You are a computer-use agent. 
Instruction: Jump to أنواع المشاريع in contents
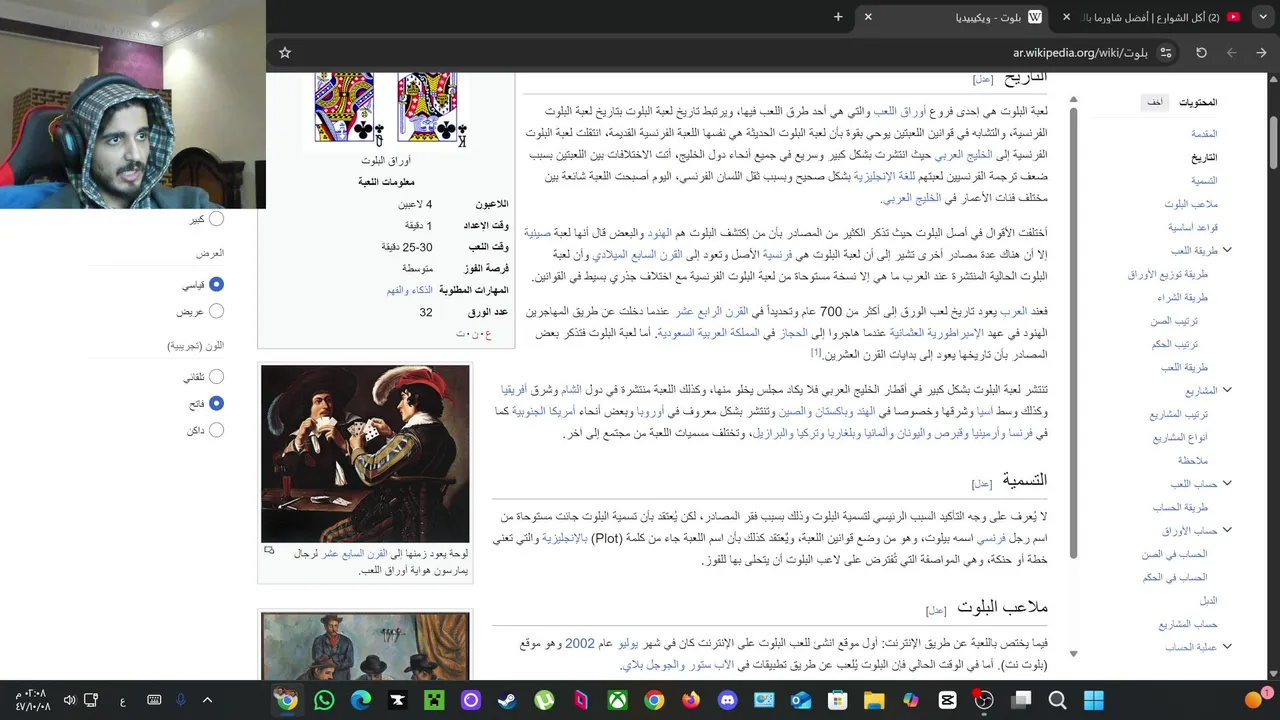pos(1180,437)
